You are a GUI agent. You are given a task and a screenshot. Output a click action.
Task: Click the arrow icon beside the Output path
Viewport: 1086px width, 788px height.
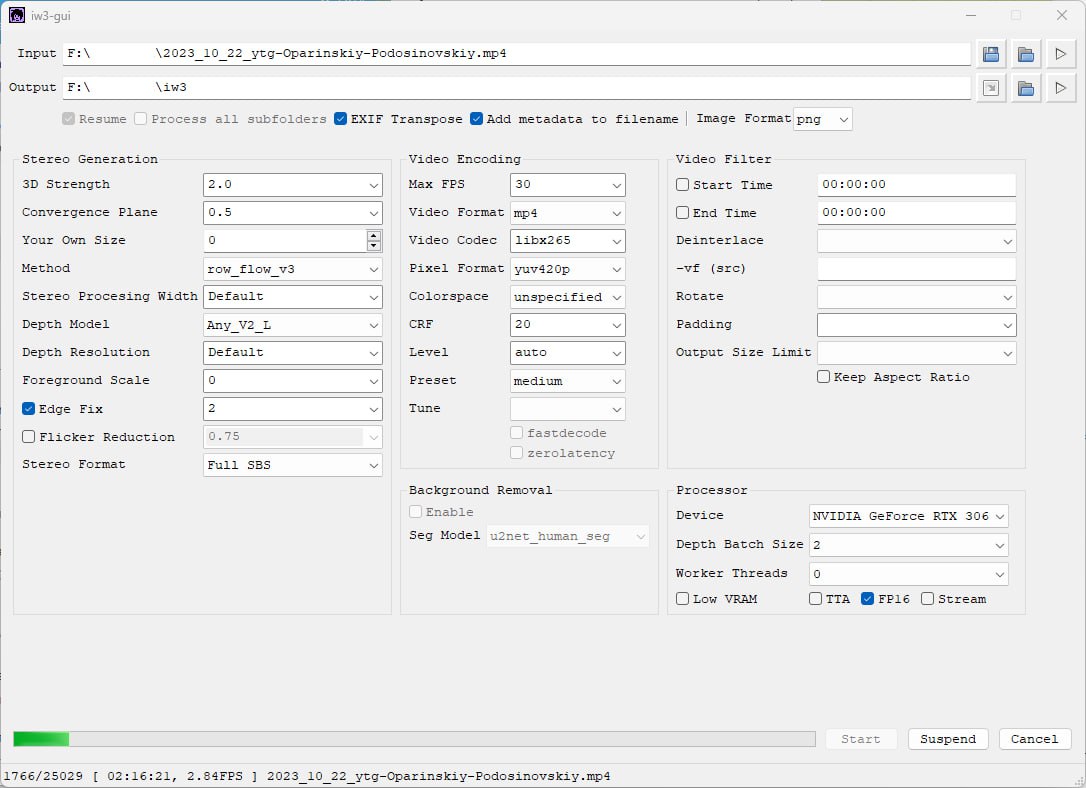click(x=991, y=88)
